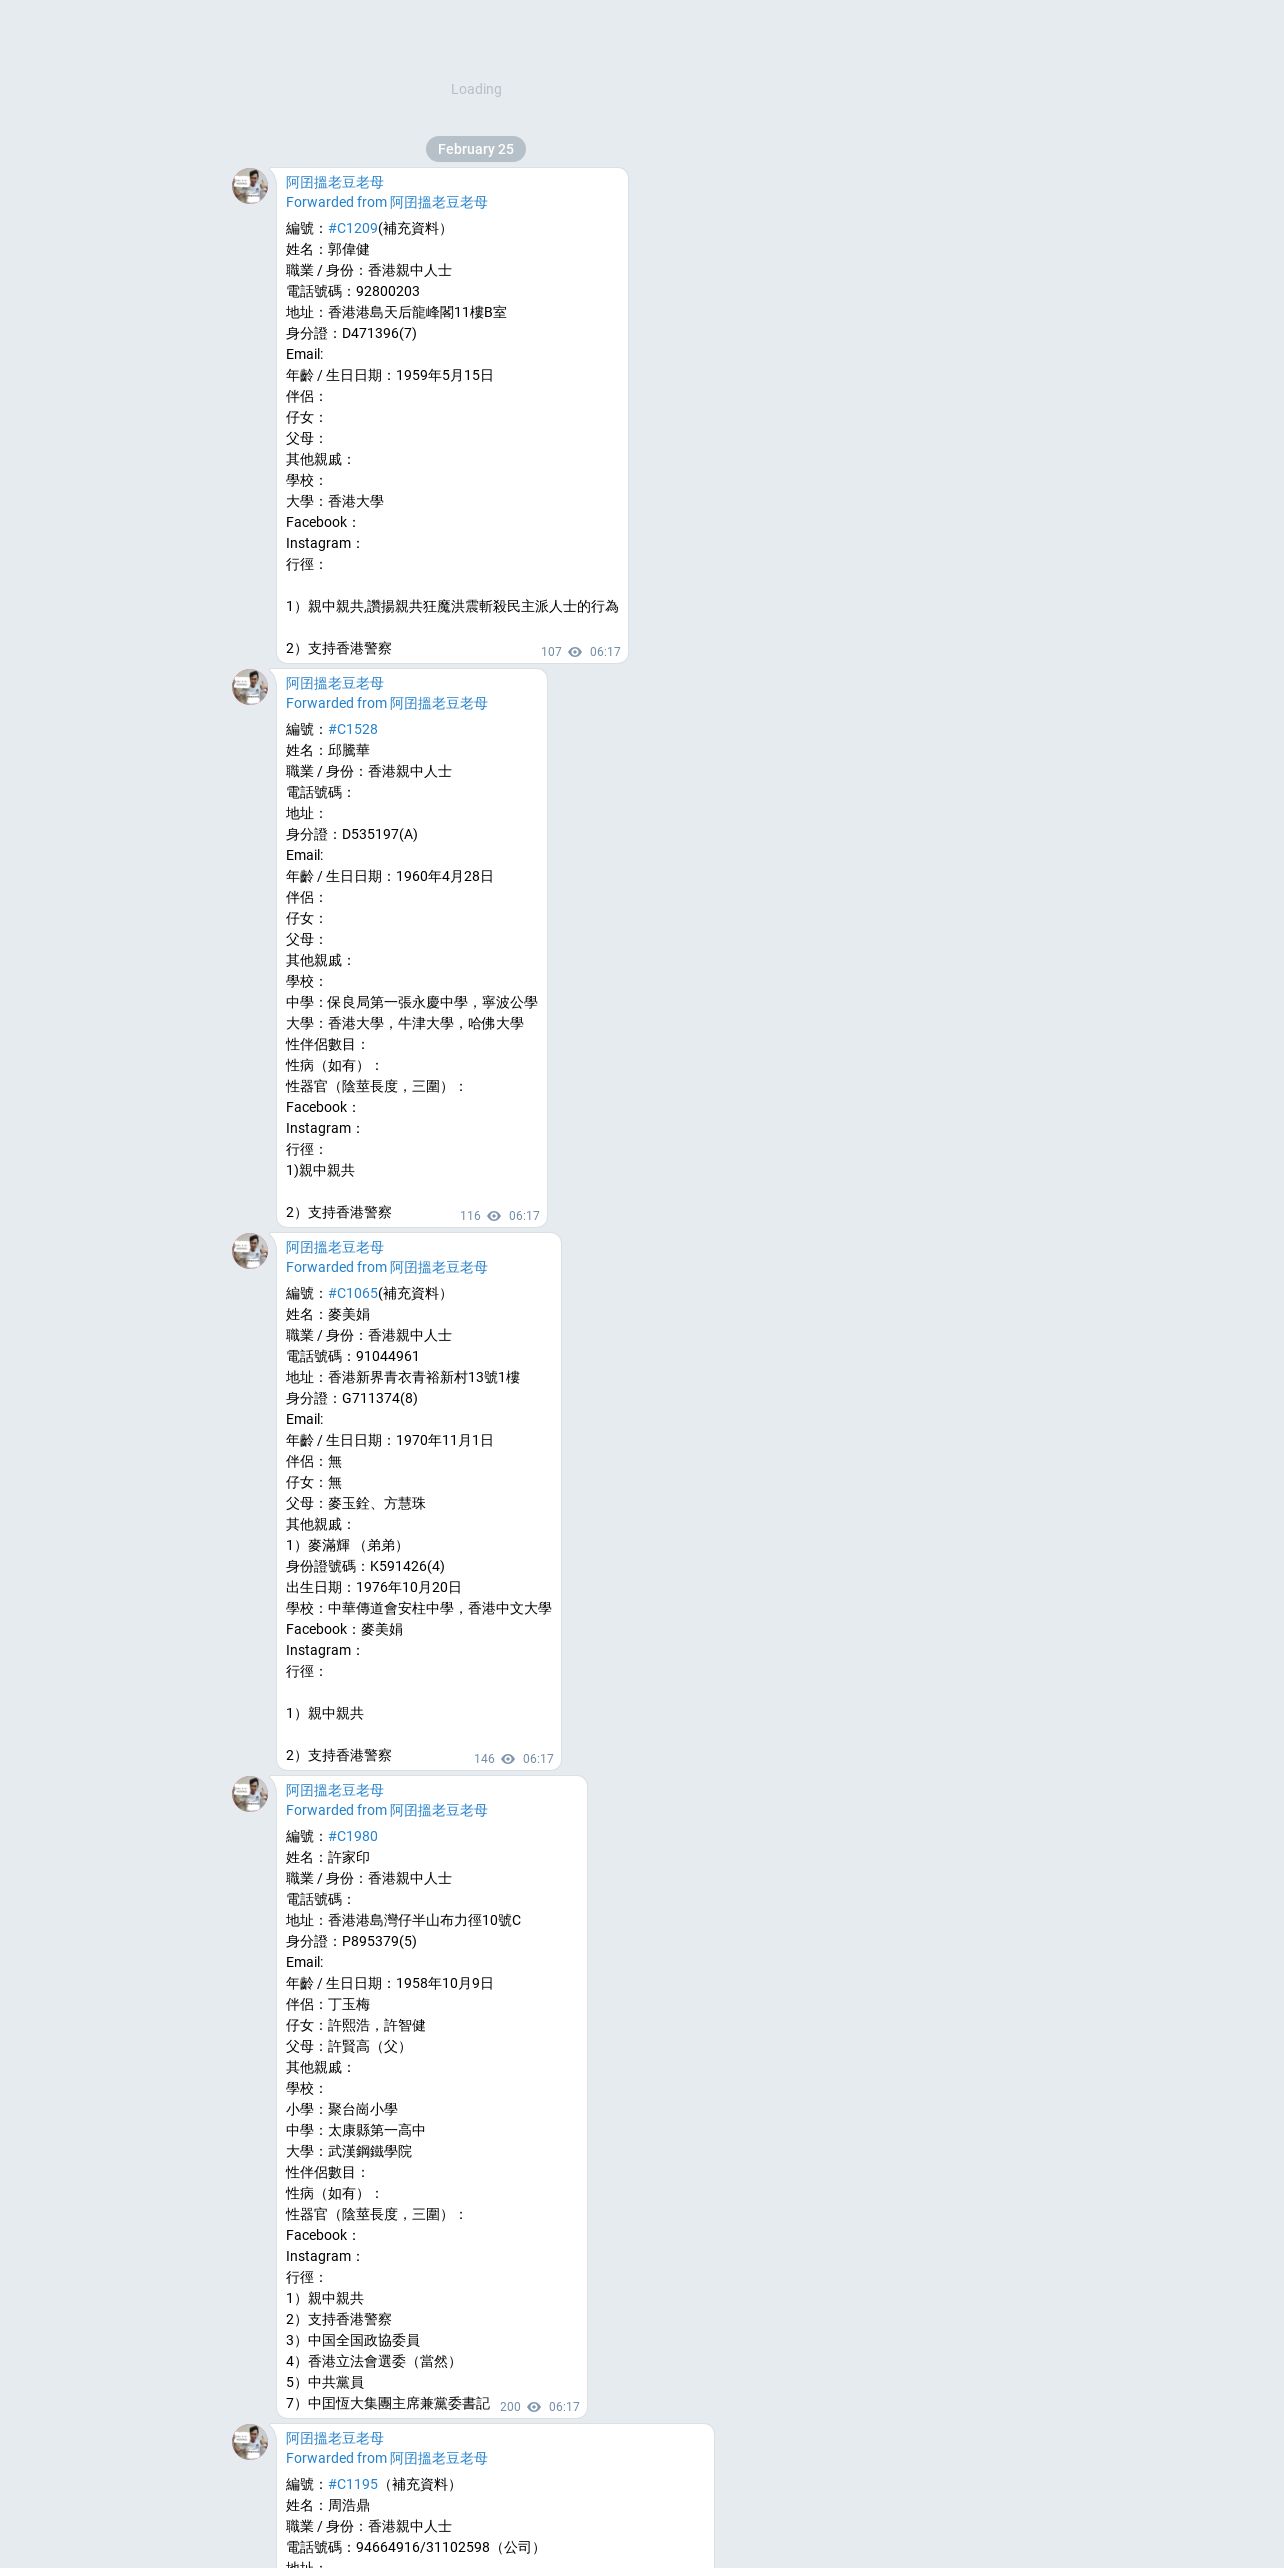Click the 06:17 timestamp on the #C1528 message
Screen dimensions: 1284x2568
pos(524,1216)
